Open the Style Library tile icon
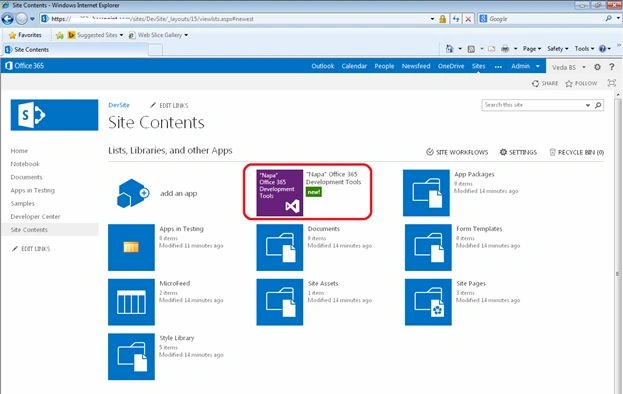This screenshot has width=623, height=394. tap(132, 357)
